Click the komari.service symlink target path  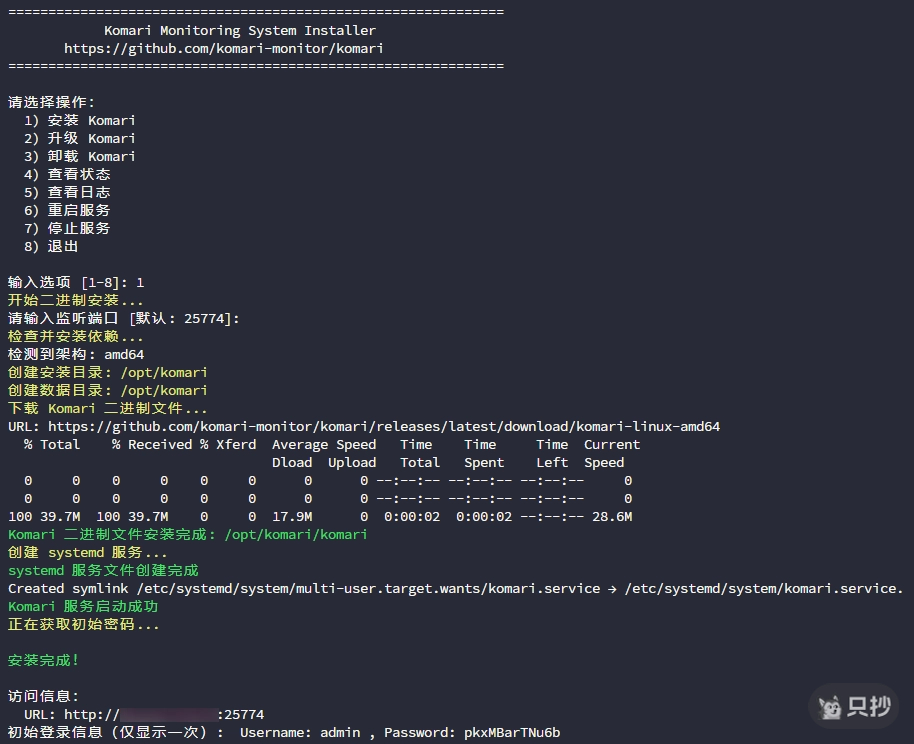click(764, 588)
